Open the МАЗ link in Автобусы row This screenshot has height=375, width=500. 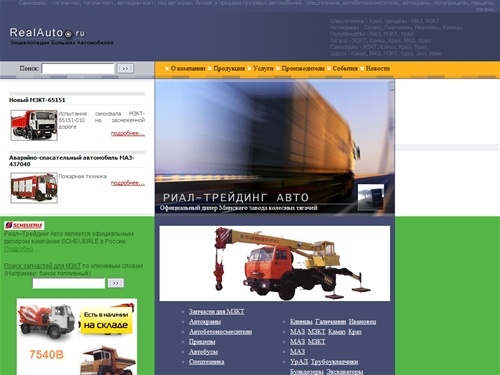[297, 352]
